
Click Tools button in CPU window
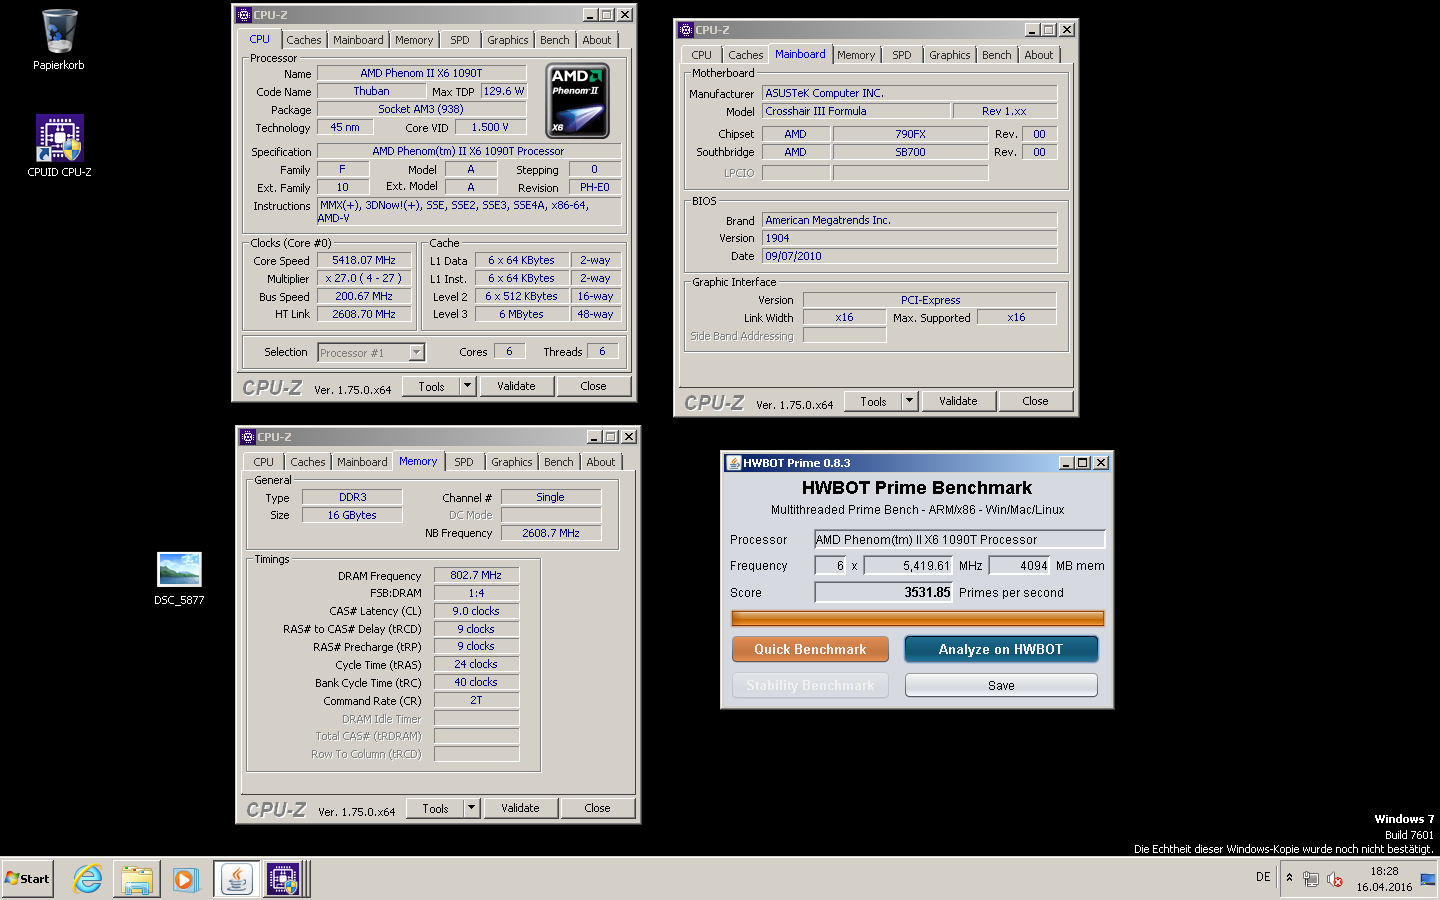click(431, 386)
